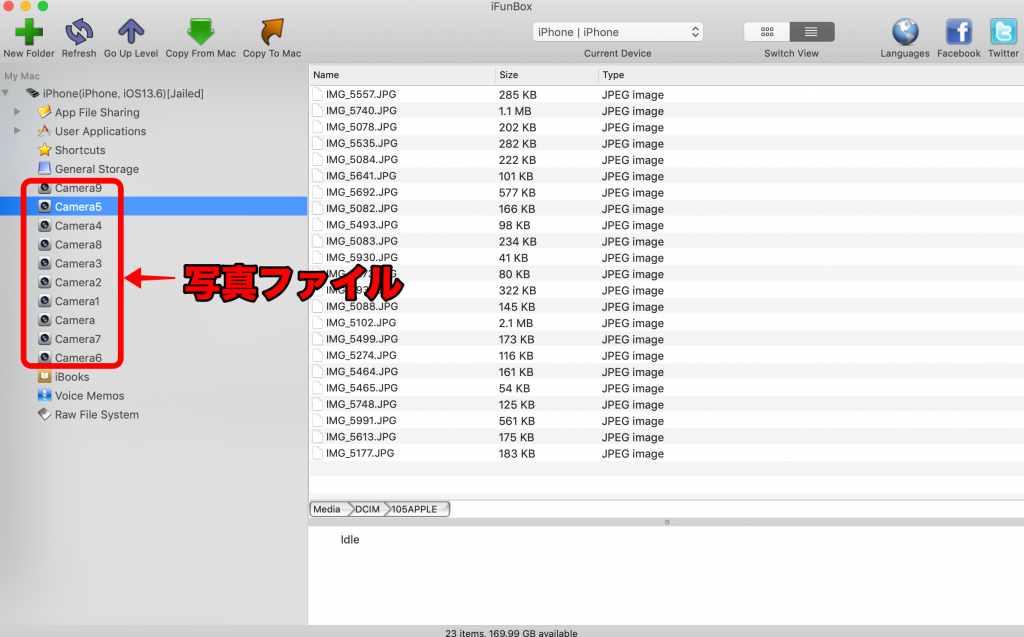Select Camera2 camera icon
The image size is (1024, 637).
coord(44,282)
